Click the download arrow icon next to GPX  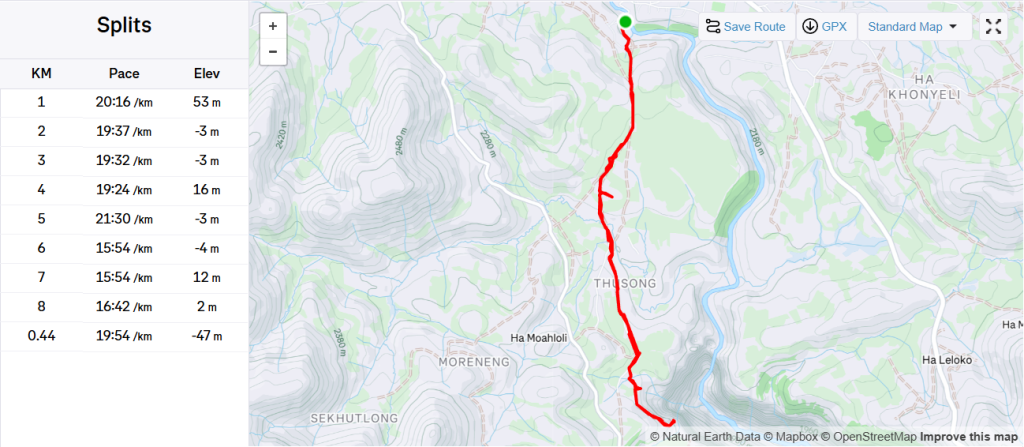click(x=810, y=27)
